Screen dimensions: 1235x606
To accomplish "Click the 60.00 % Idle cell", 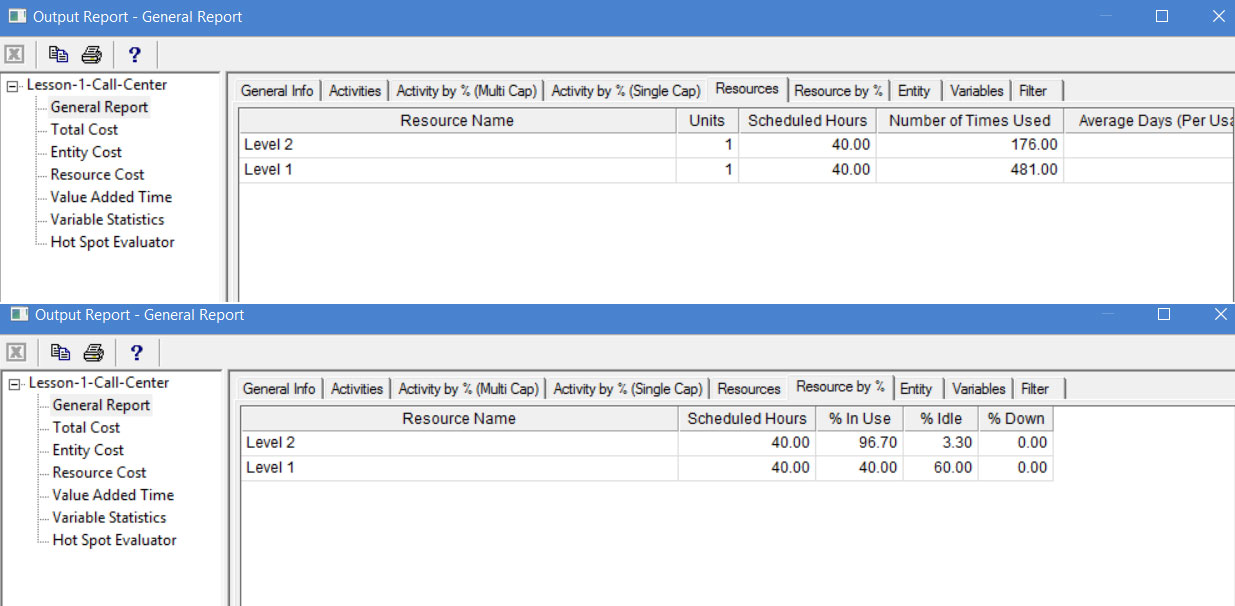I will coord(940,468).
